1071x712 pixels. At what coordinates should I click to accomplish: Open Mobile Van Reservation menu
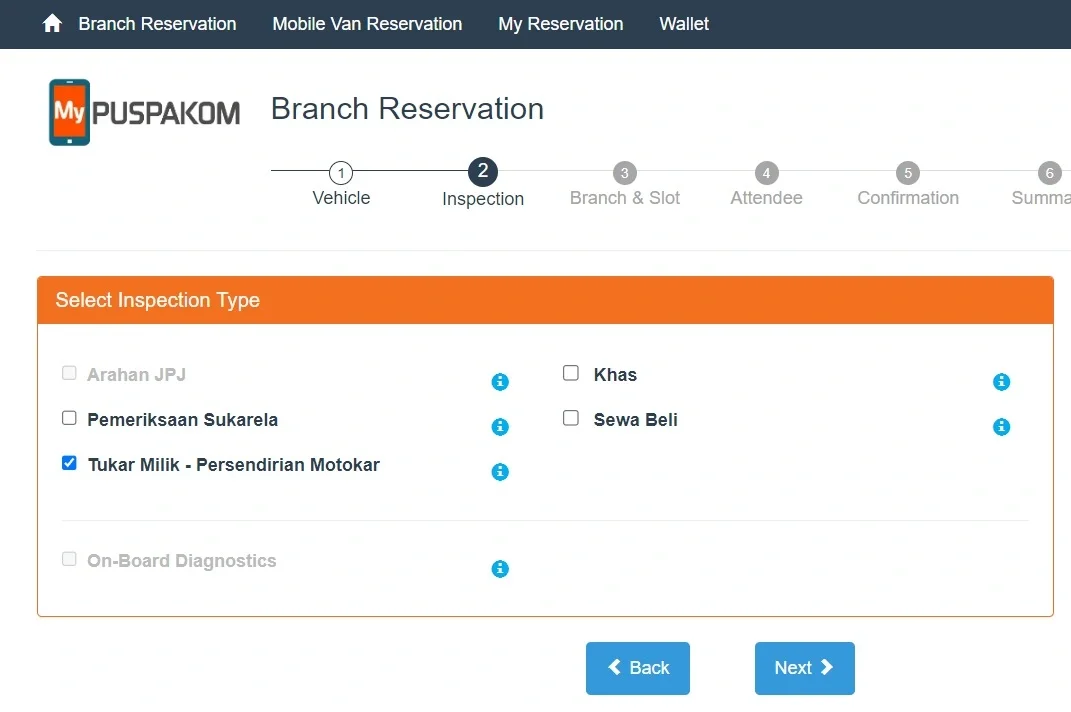coord(367,24)
